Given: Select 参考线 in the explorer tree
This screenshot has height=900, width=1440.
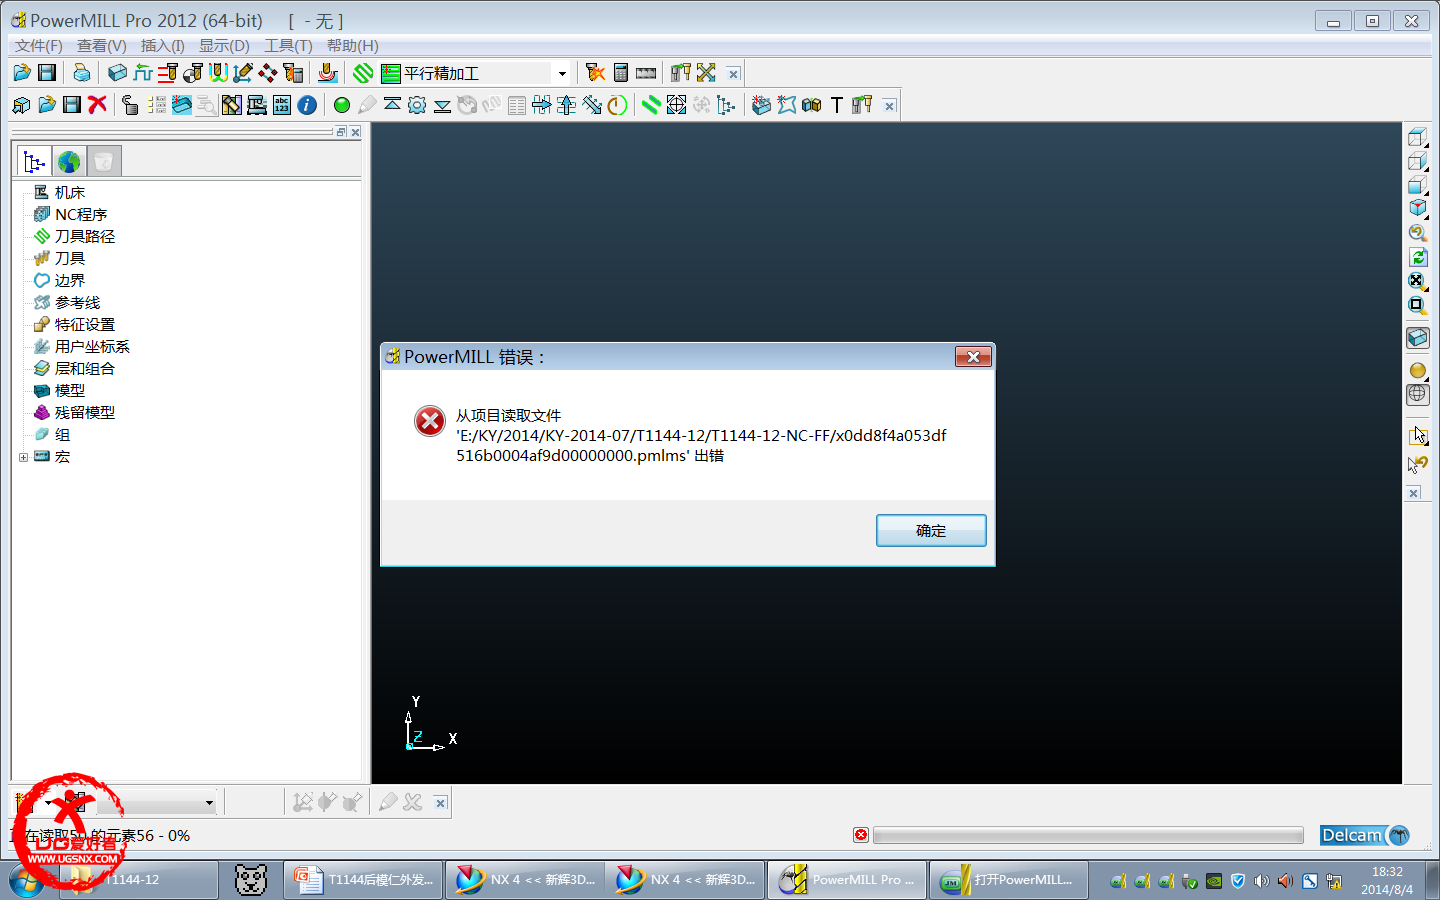Looking at the screenshot, I should [x=77, y=302].
